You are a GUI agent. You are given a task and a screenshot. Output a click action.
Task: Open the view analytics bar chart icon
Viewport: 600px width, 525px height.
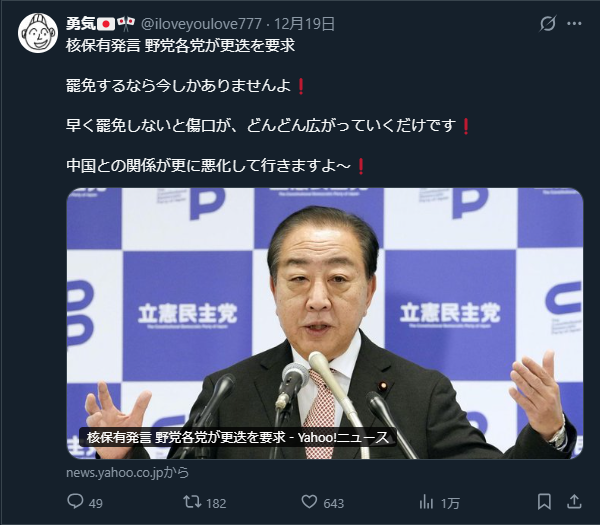[426, 502]
